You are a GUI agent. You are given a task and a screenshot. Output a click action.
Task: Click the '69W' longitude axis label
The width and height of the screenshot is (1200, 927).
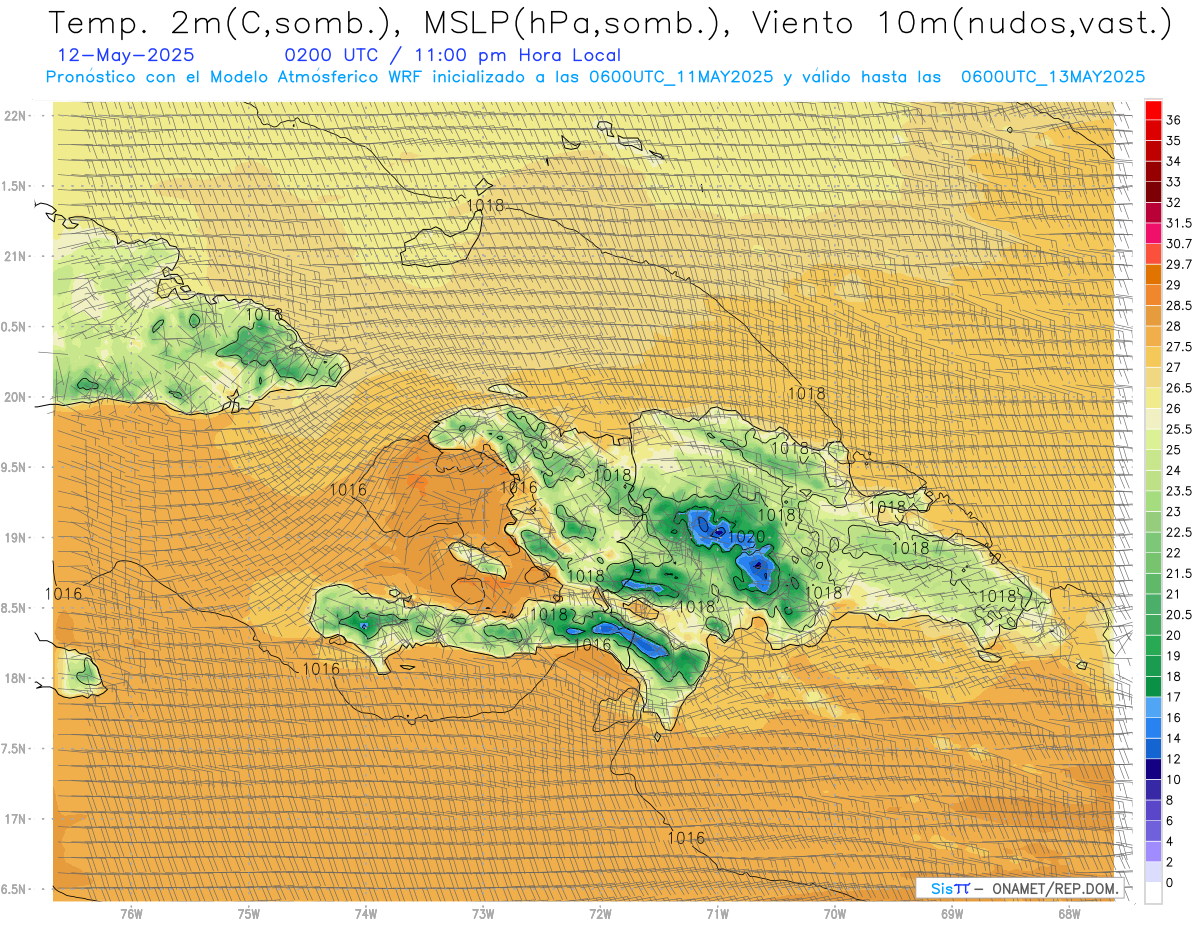pyautogui.click(x=952, y=913)
